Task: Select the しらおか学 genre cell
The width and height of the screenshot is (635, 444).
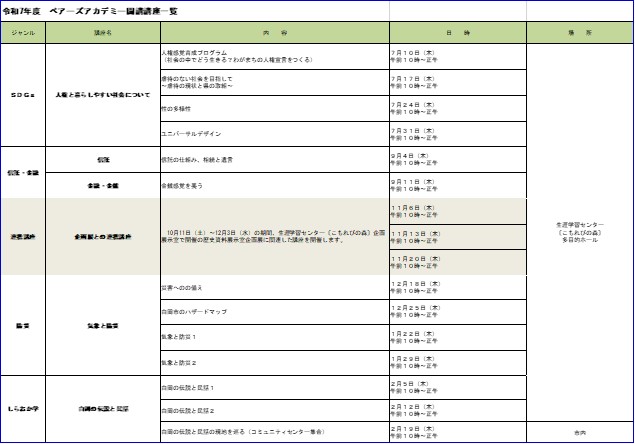Action: point(23,409)
